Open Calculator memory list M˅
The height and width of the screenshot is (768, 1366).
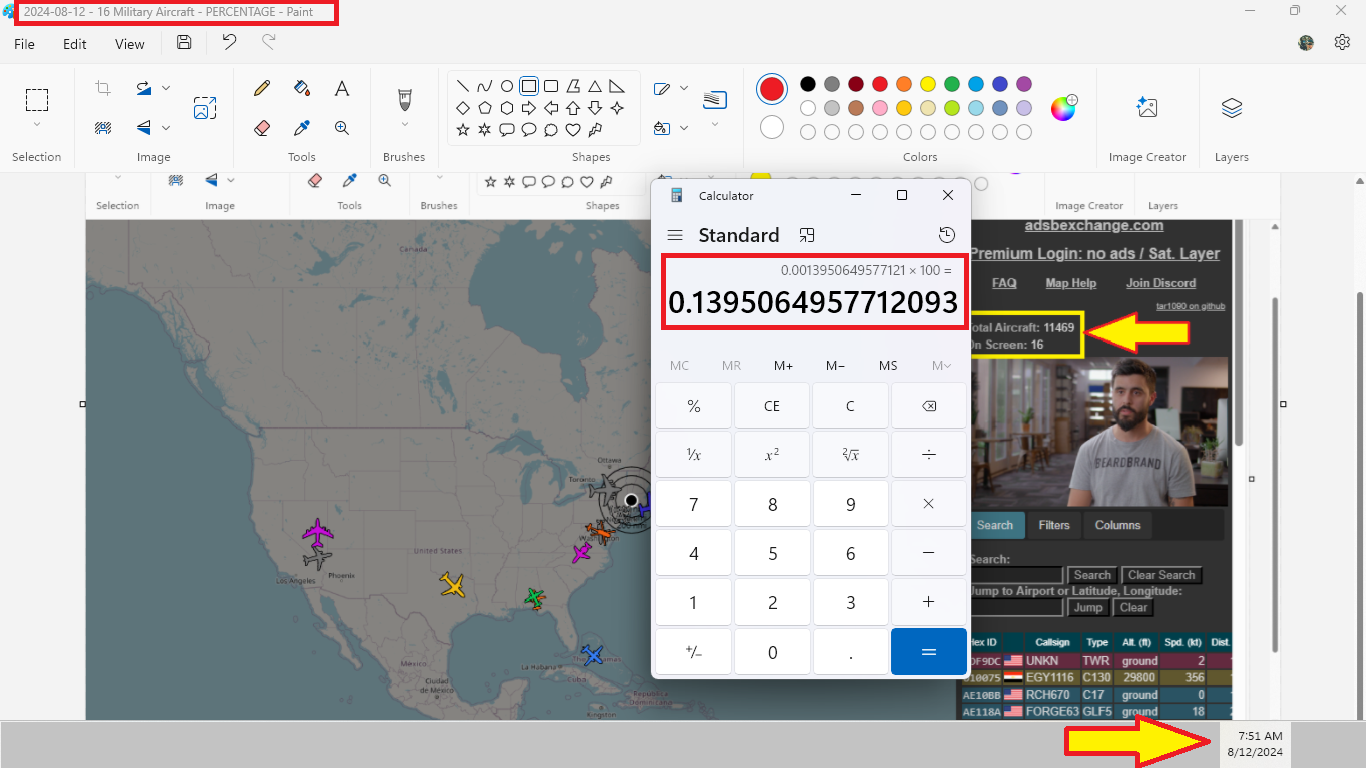941,366
